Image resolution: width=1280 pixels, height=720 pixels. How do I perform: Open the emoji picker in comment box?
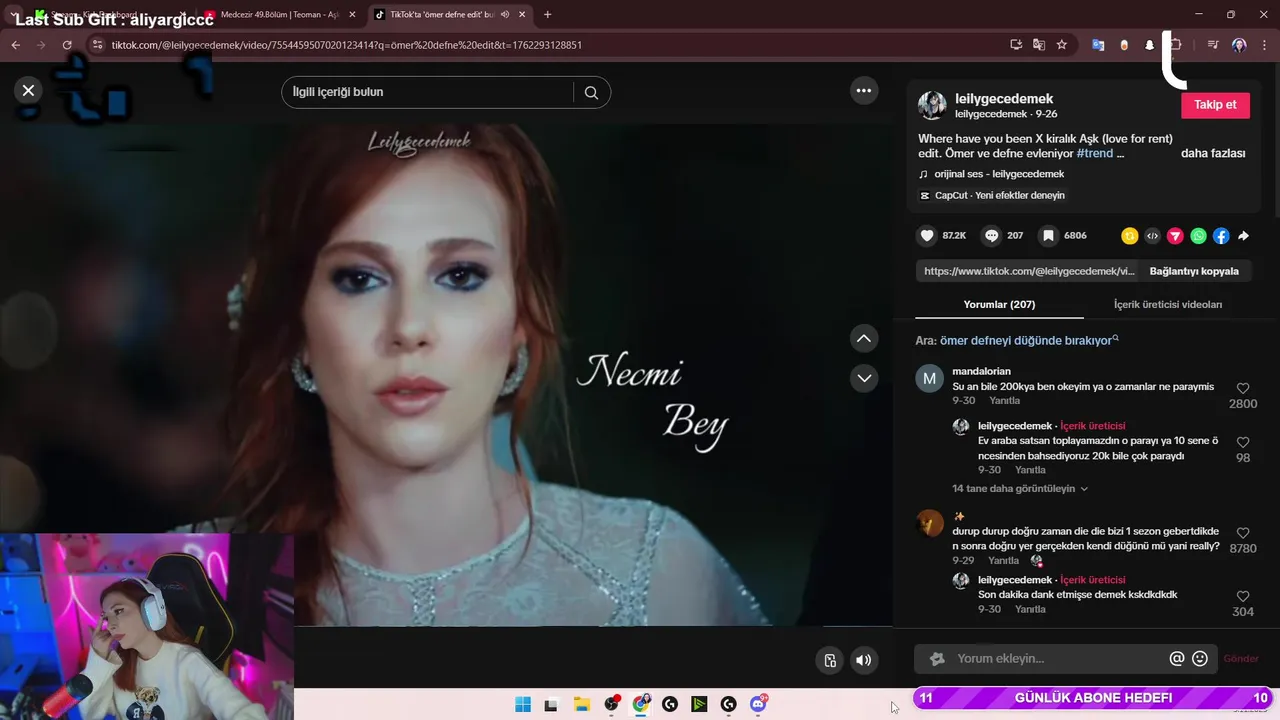click(1200, 659)
